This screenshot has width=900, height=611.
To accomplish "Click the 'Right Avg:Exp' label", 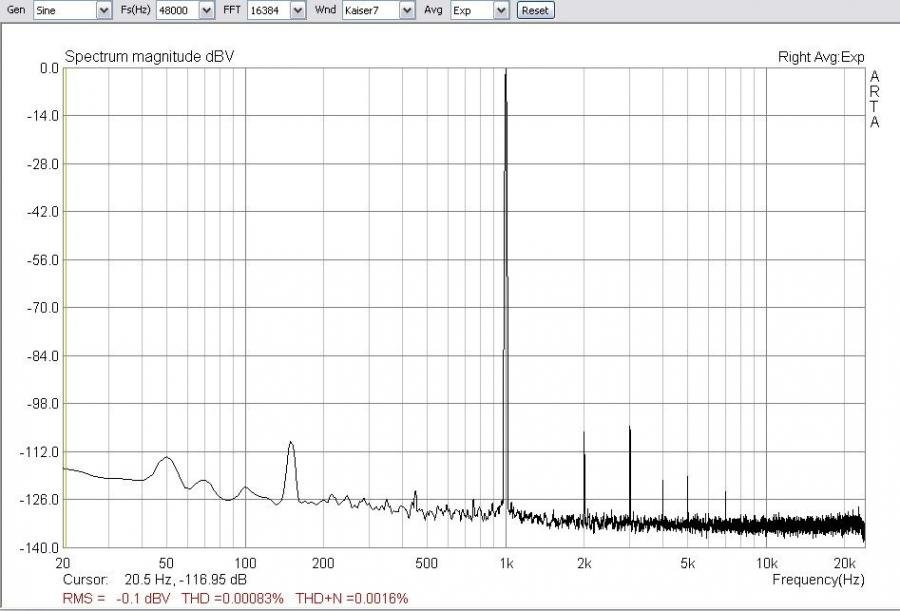I will [821, 57].
